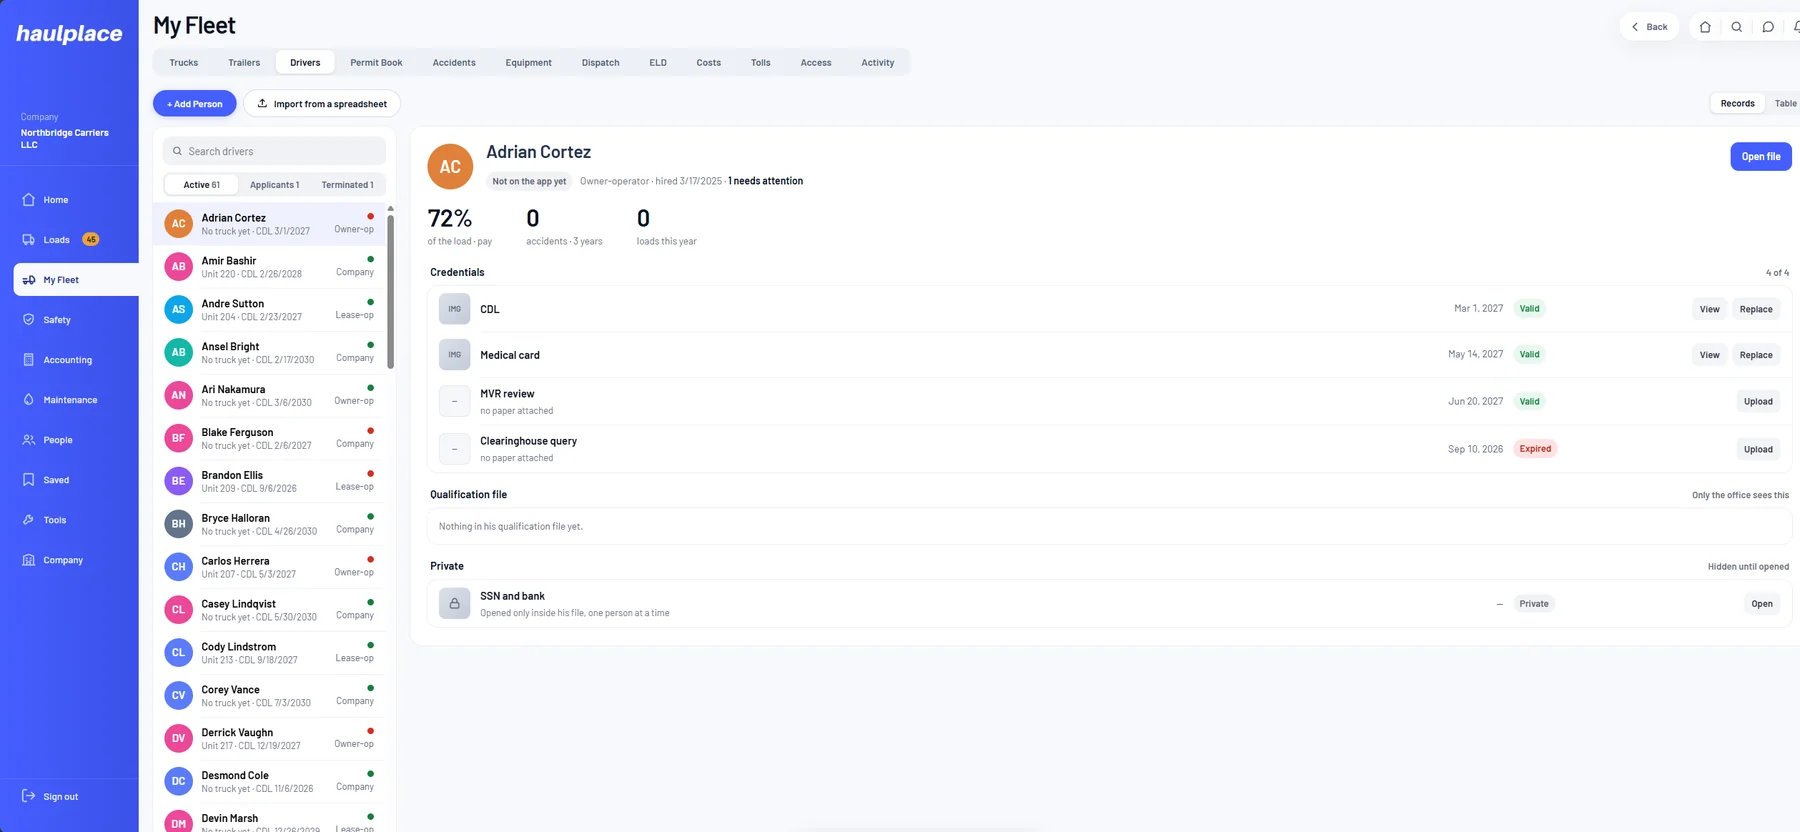Upload a paper for Clearinghouse query
1800x832 pixels.
[x=1758, y=449]
